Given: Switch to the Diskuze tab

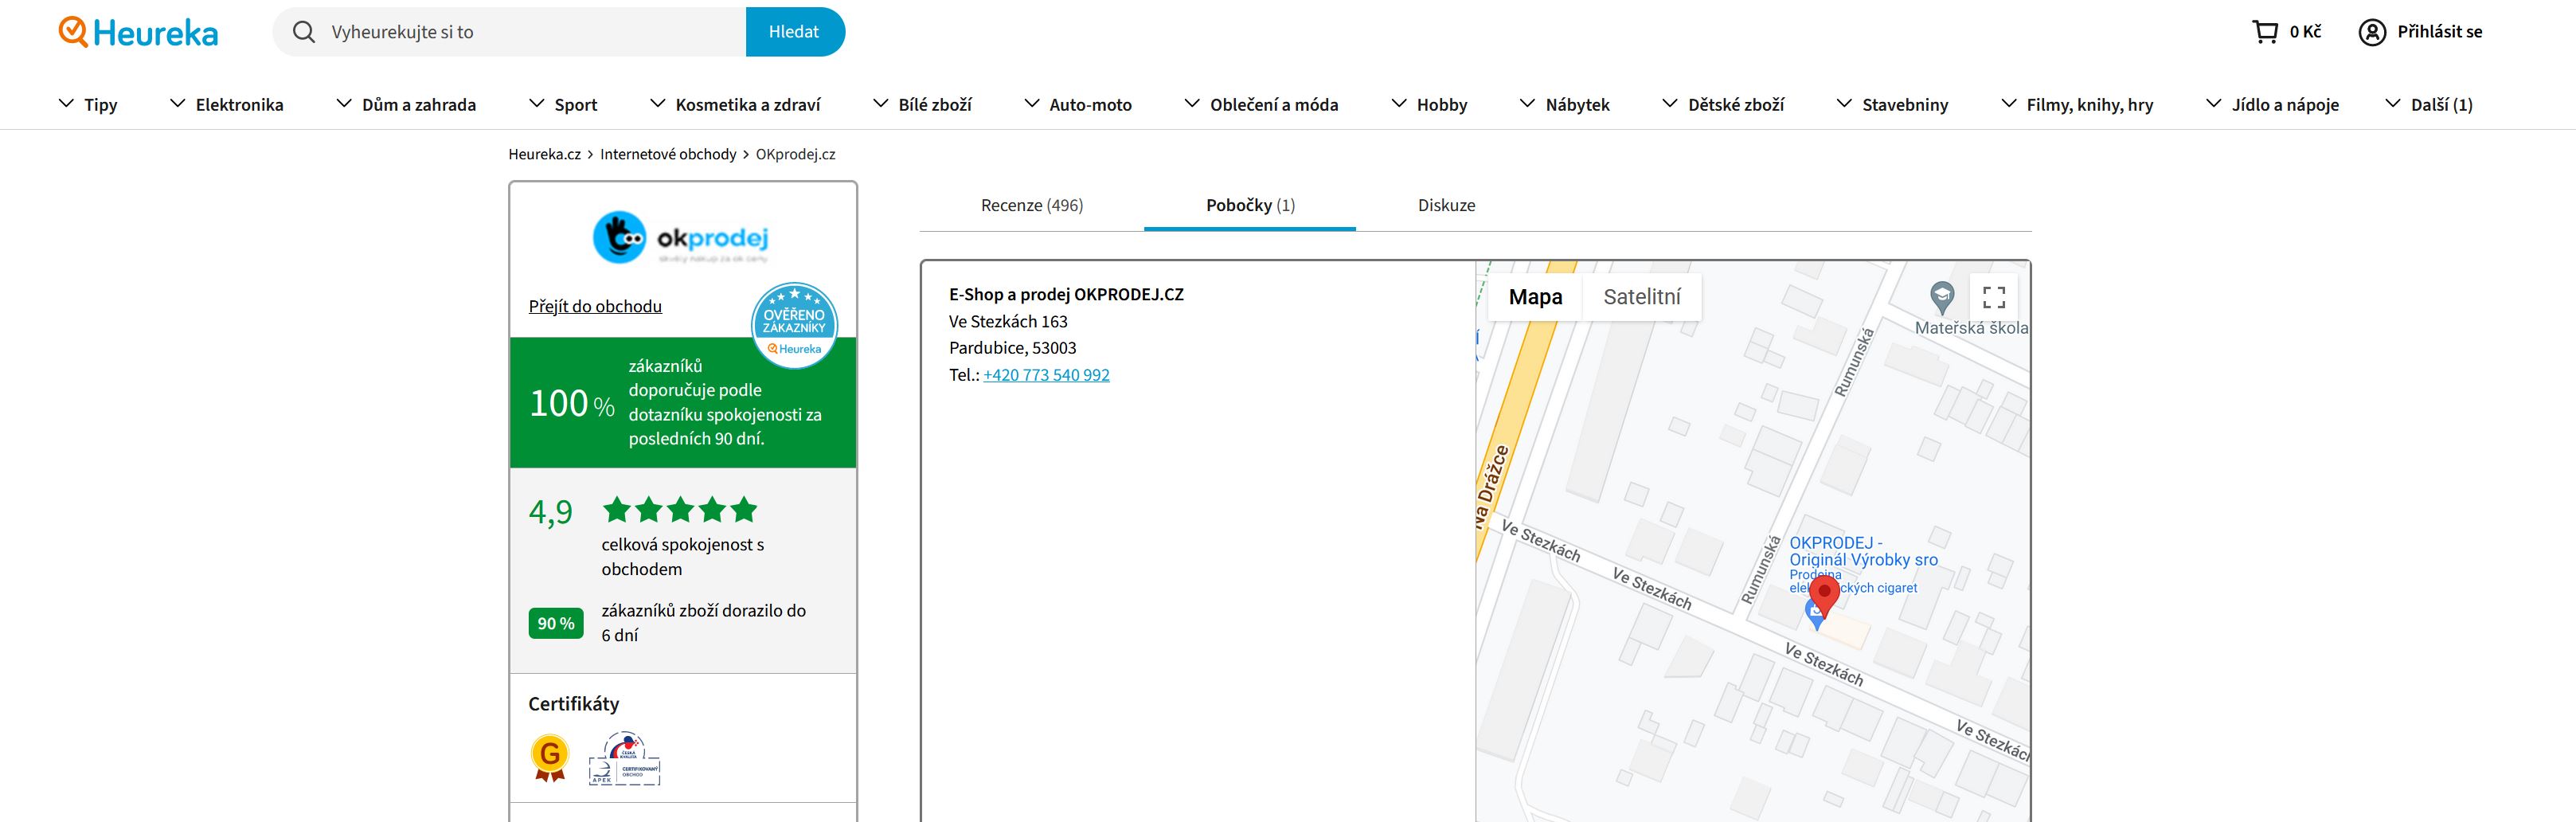Looking at the screenshot, I should (1446, 205).
